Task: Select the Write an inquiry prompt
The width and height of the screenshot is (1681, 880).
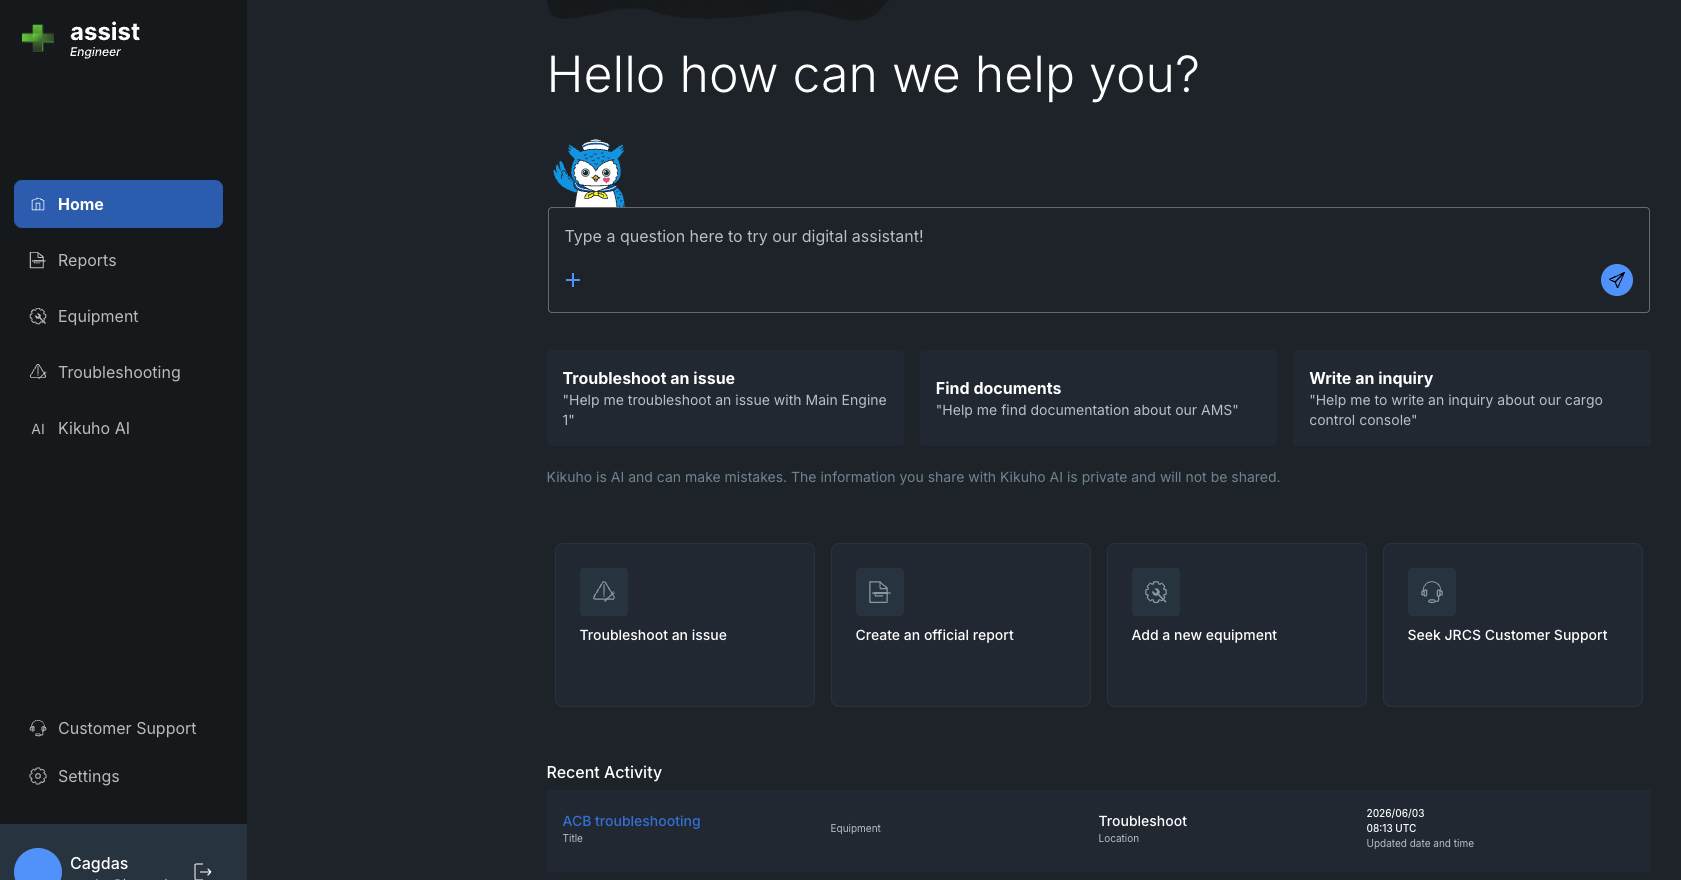Action: pos(1471,398)
